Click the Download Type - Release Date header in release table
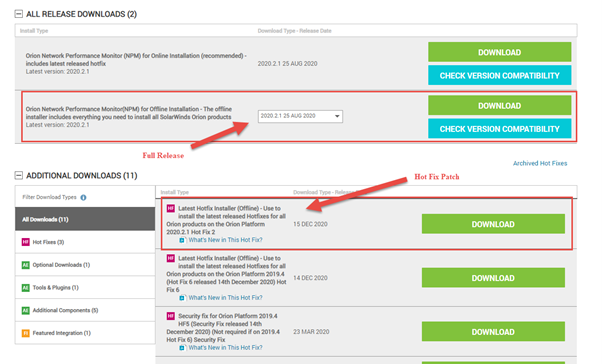This screenshot has width=602, height=364. click(x=294, y=31)
